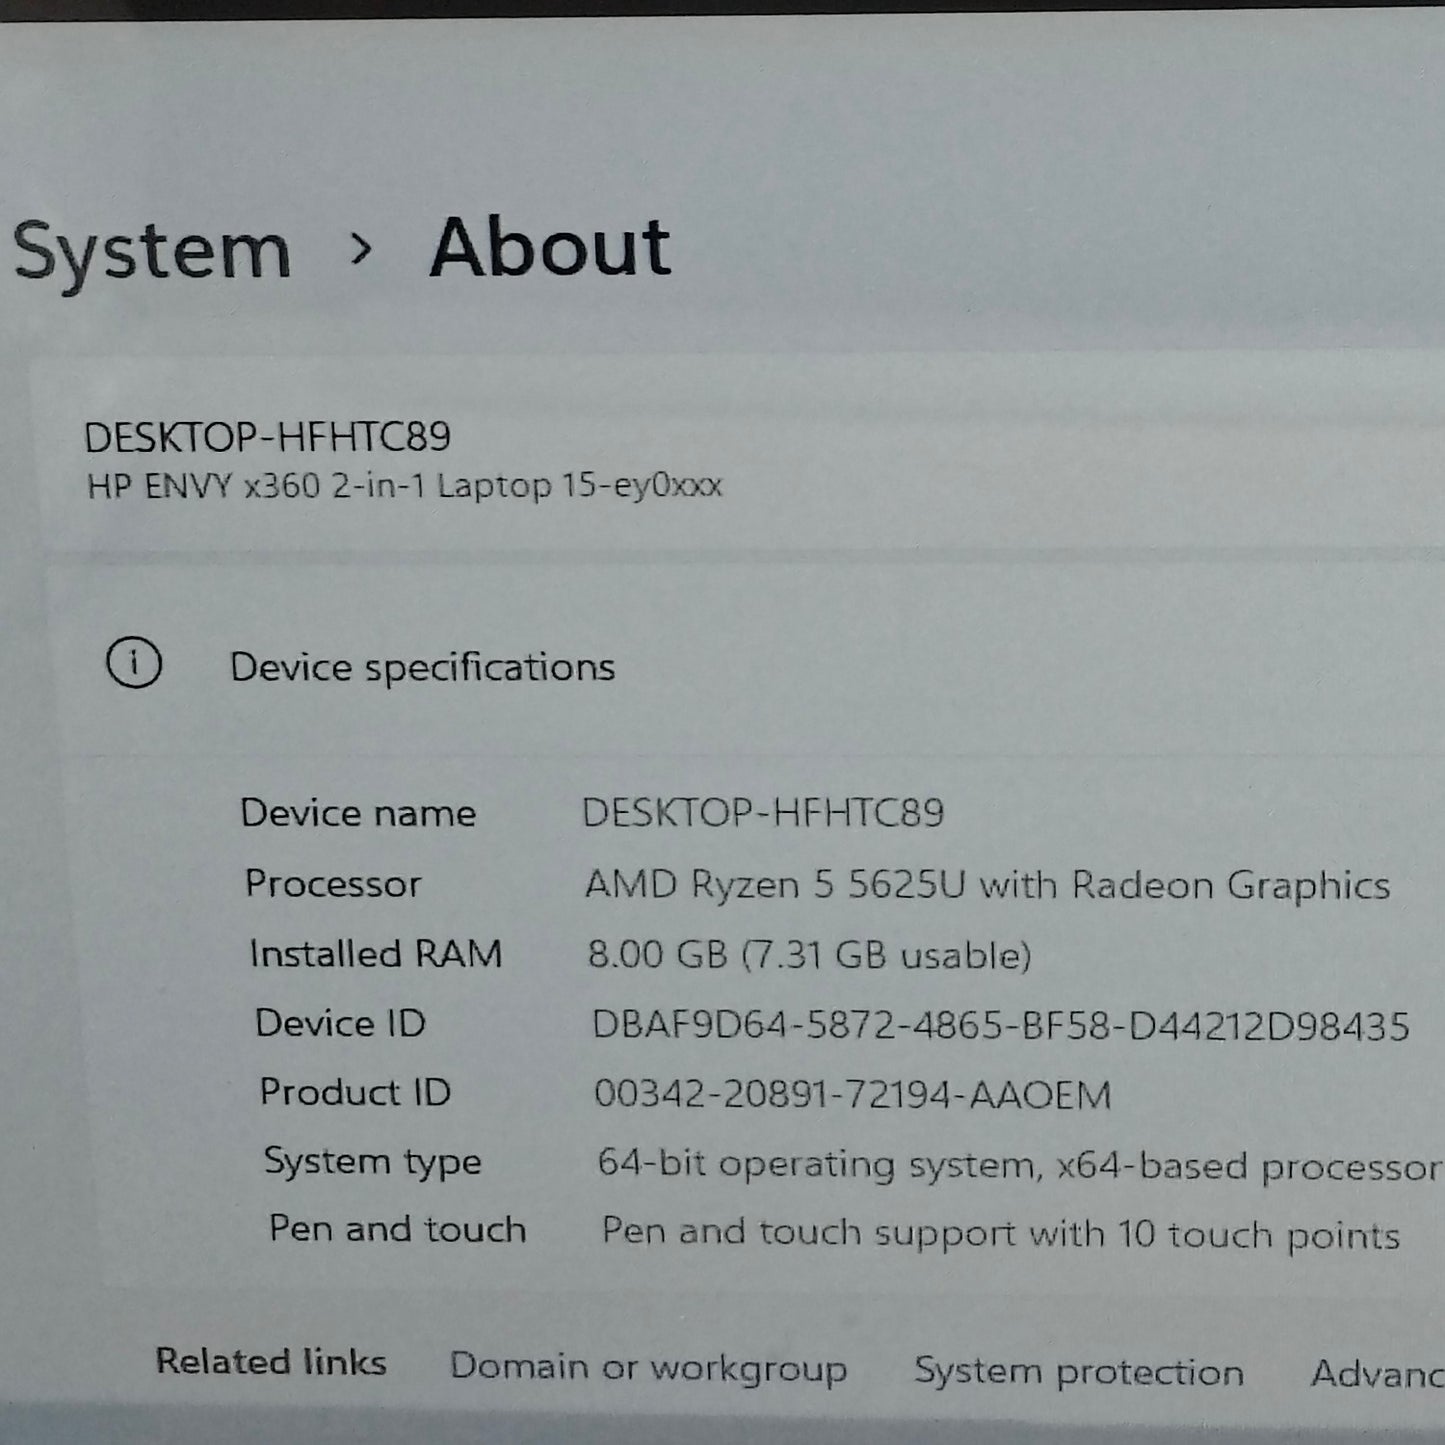Click the breadcrumb chevron between System and About

point(360,248)
